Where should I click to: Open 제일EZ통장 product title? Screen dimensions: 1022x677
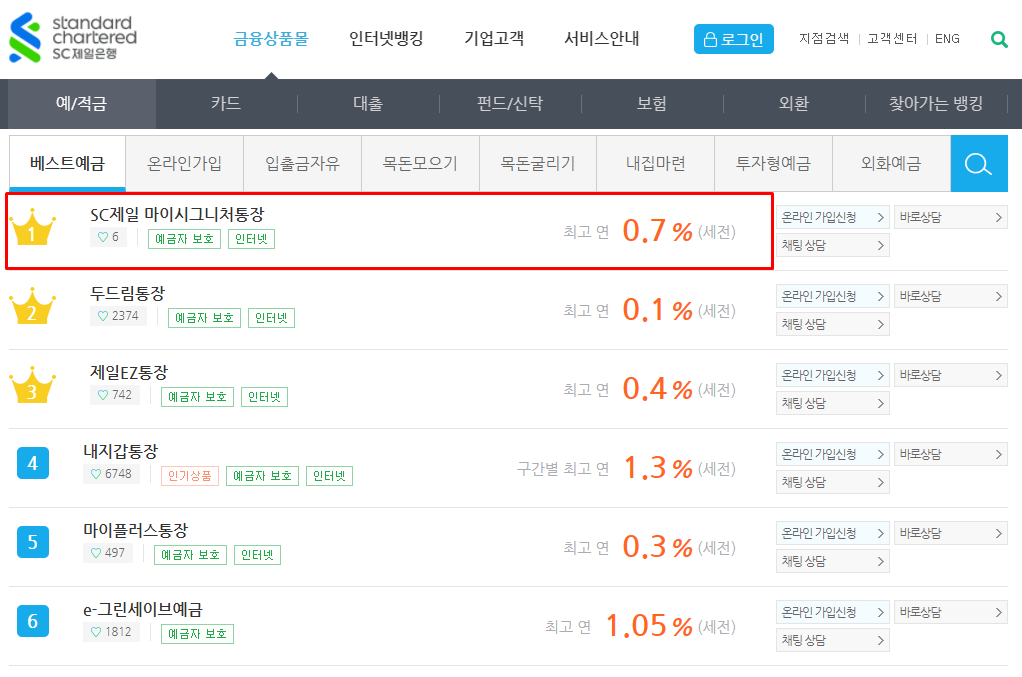click(129, 372)
